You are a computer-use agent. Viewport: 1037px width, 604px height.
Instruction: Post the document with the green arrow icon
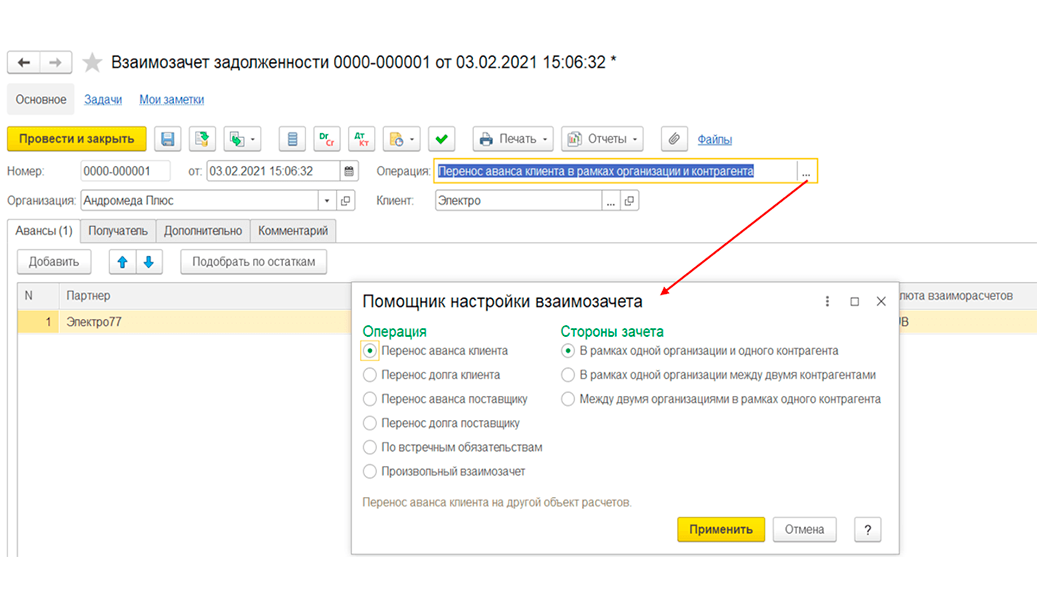click(x=202, y=139)
